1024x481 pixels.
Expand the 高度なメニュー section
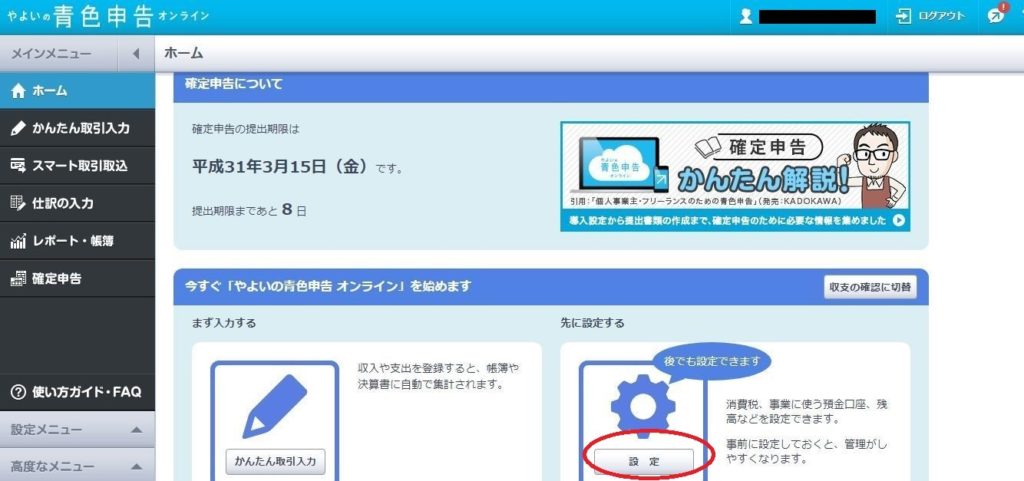point(78,467)
